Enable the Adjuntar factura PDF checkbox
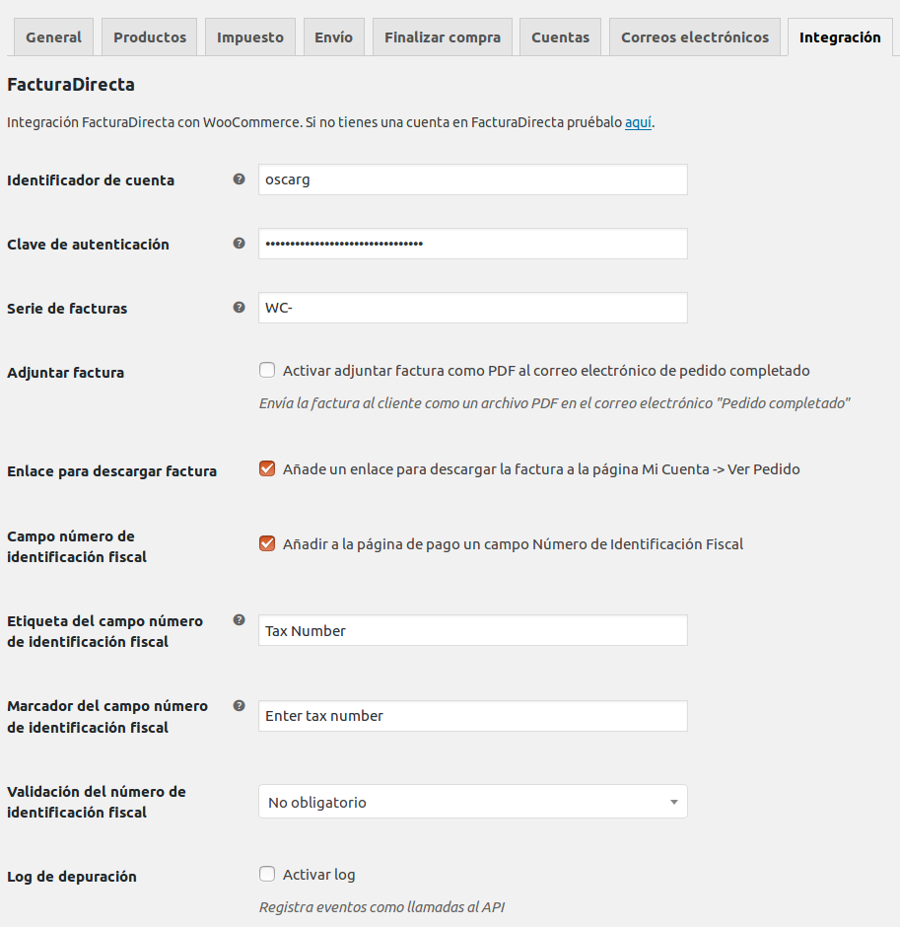This screenshot has width=900, height=927. [x=267, y=370]
